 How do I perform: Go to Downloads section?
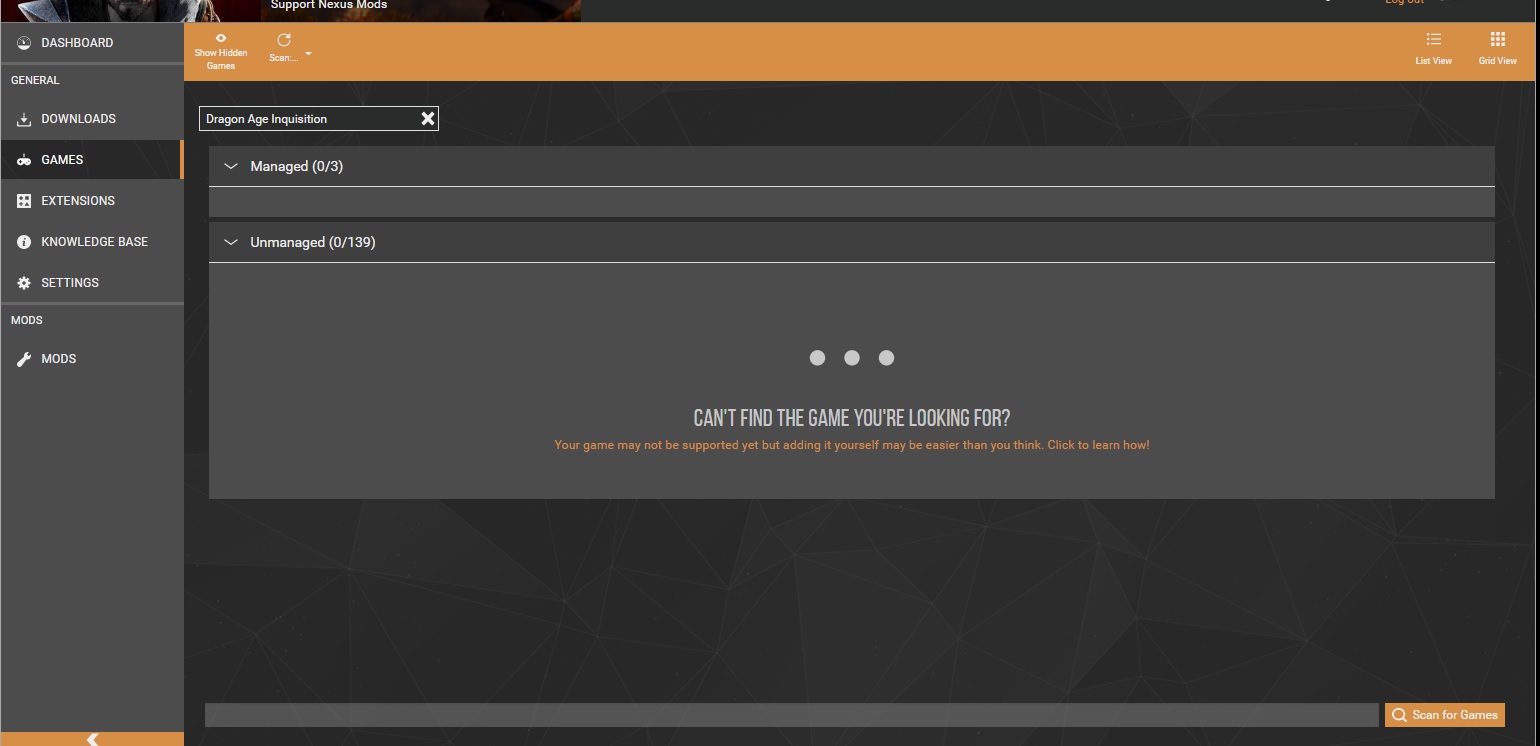click(91, 119)
